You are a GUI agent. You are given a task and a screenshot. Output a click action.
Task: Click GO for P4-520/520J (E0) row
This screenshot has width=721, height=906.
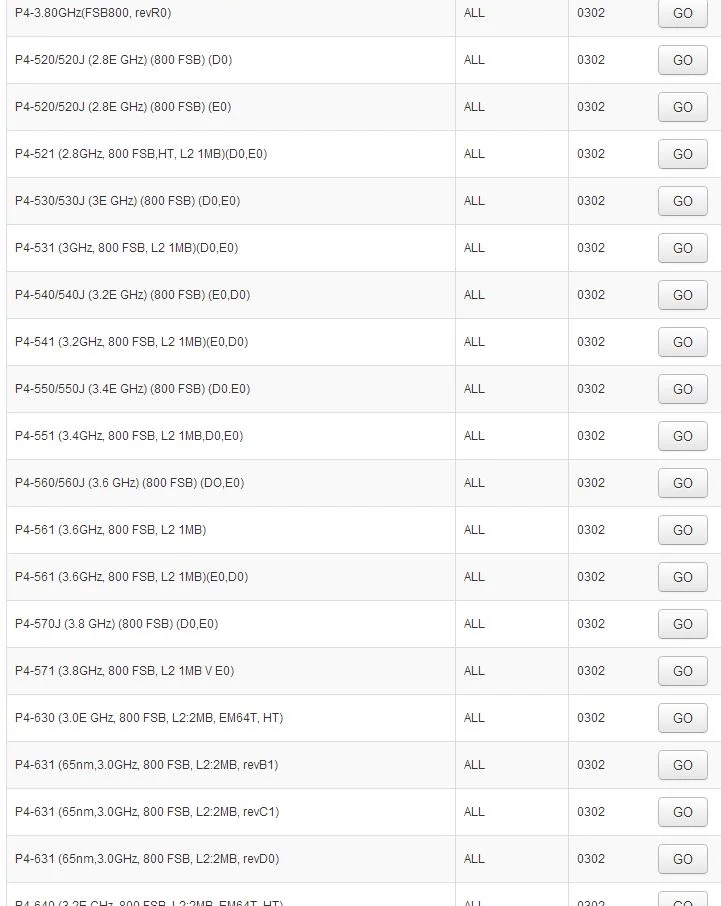coord(682,107)
